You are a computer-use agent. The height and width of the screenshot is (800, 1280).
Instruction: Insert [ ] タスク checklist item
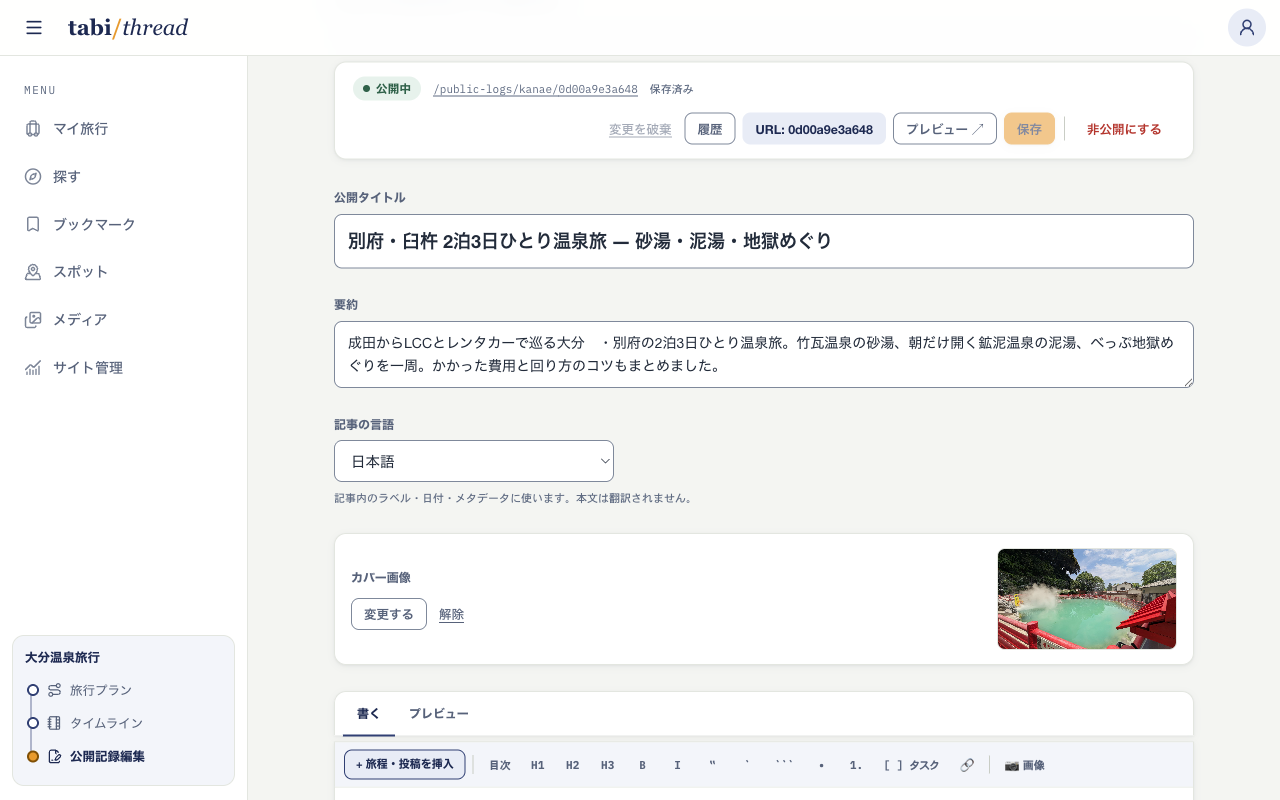pos(911,765)
